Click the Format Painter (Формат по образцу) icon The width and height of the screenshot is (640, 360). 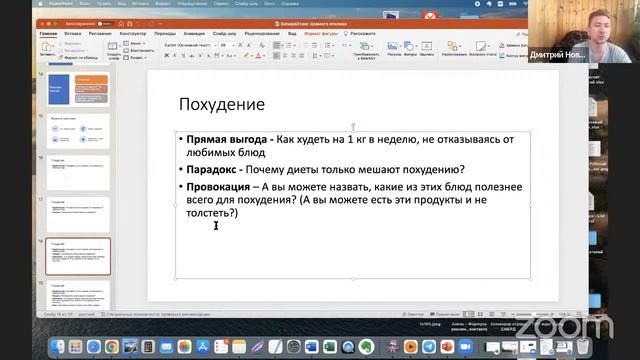click(x=60, y=58)
